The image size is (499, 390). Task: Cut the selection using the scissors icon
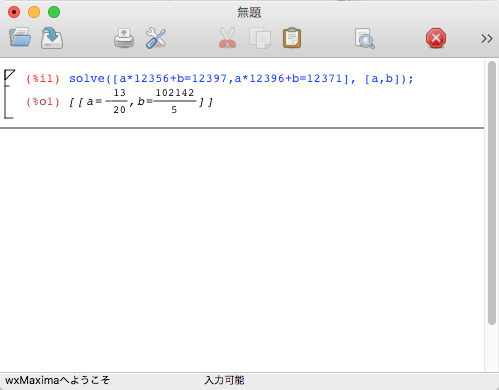coord(228,38)
